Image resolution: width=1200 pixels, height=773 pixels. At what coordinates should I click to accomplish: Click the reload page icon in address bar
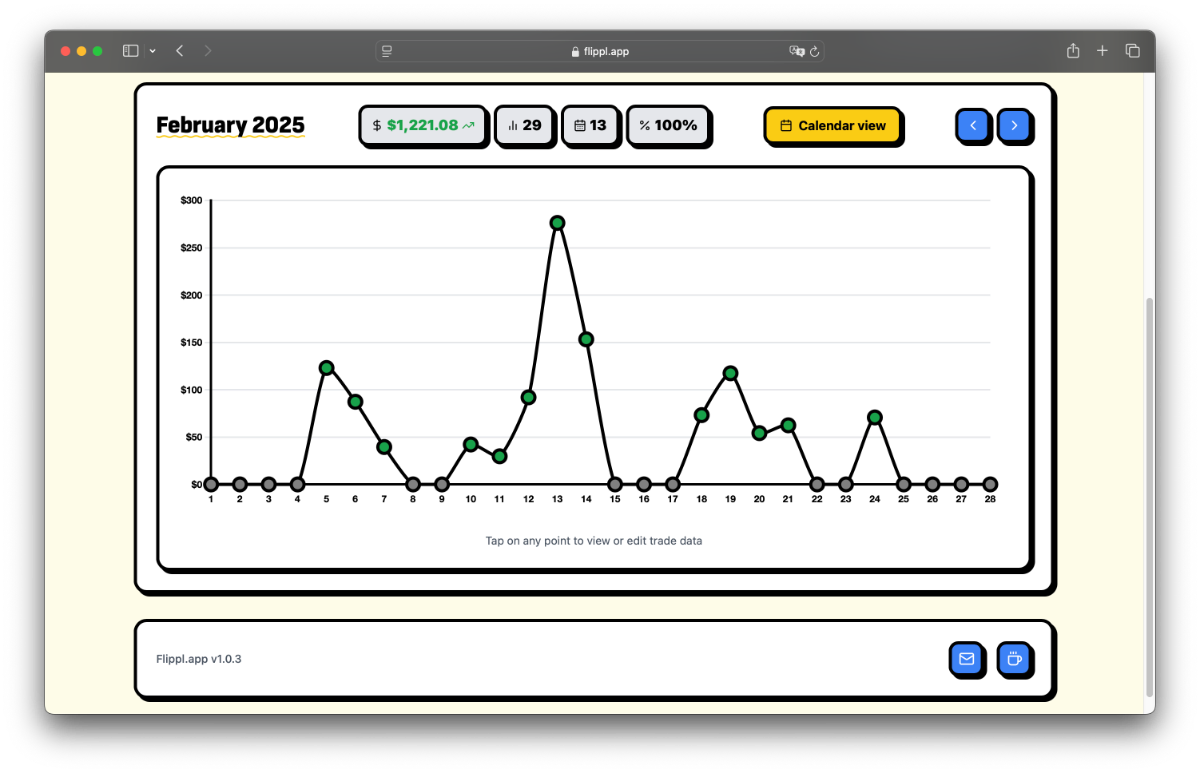click(815, 51)
